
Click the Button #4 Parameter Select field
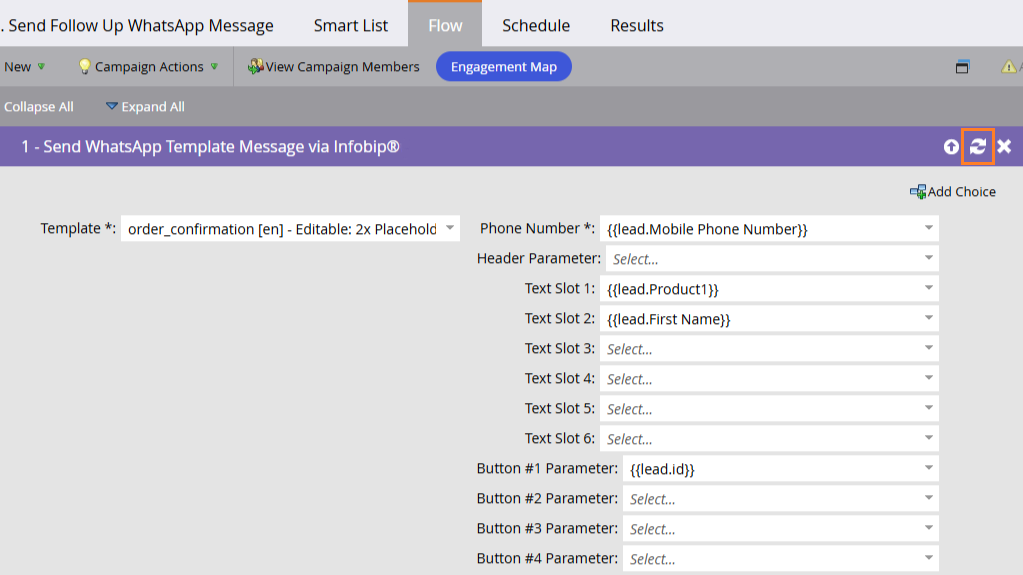[x=781, y=559]
